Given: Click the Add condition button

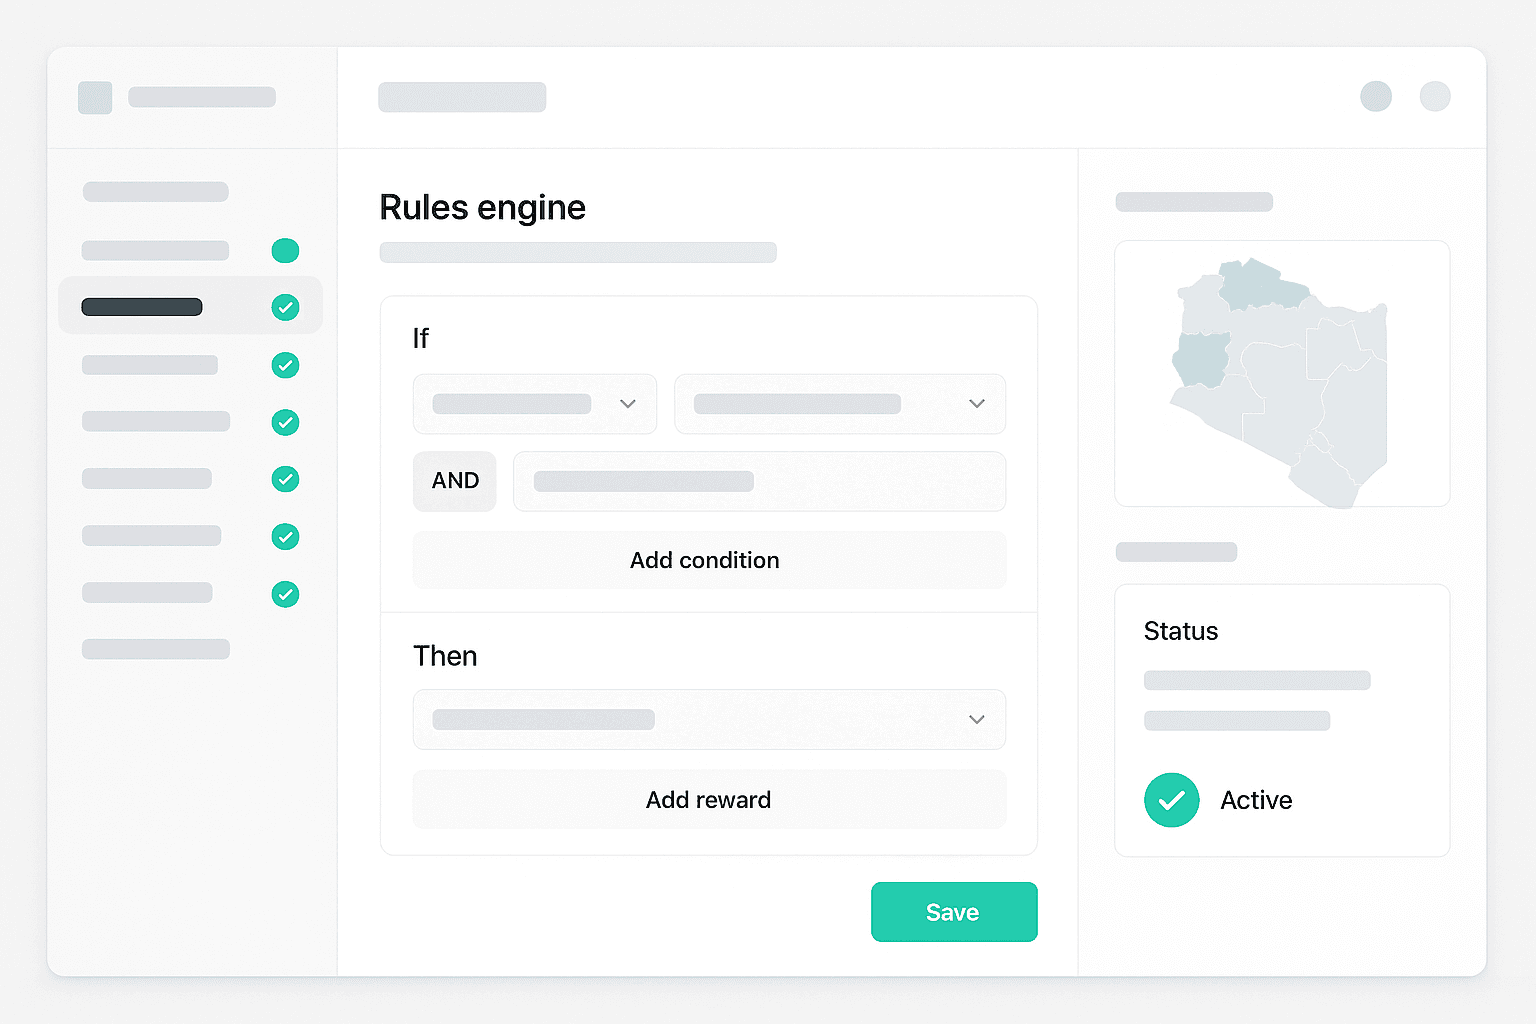Looking at the screenshot, I should [x=709, y=560].
